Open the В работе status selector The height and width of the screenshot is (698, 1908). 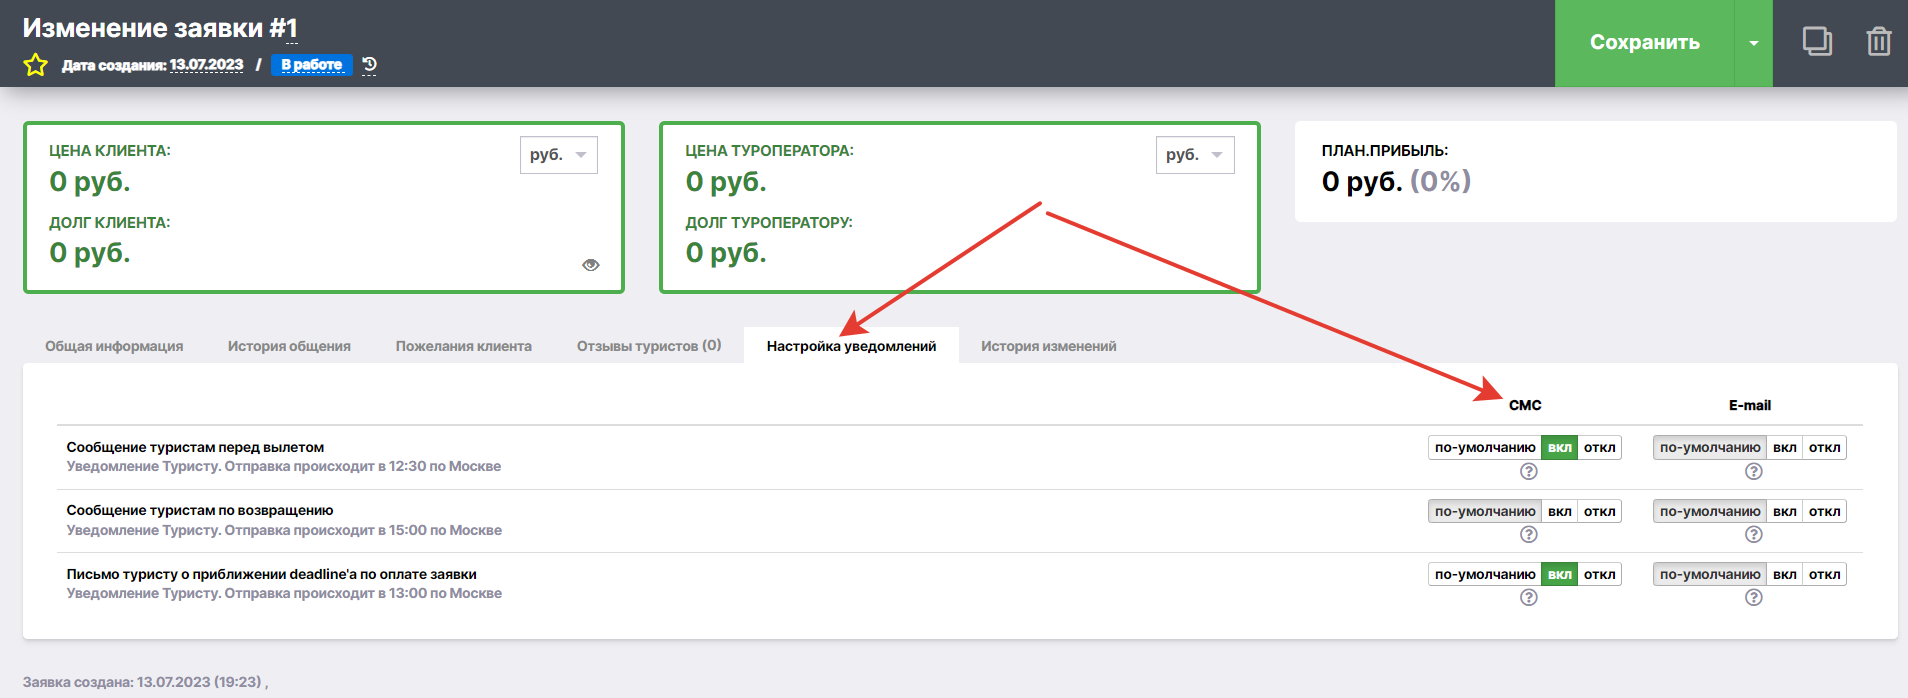pyautogui.click(x=312, y=65)
